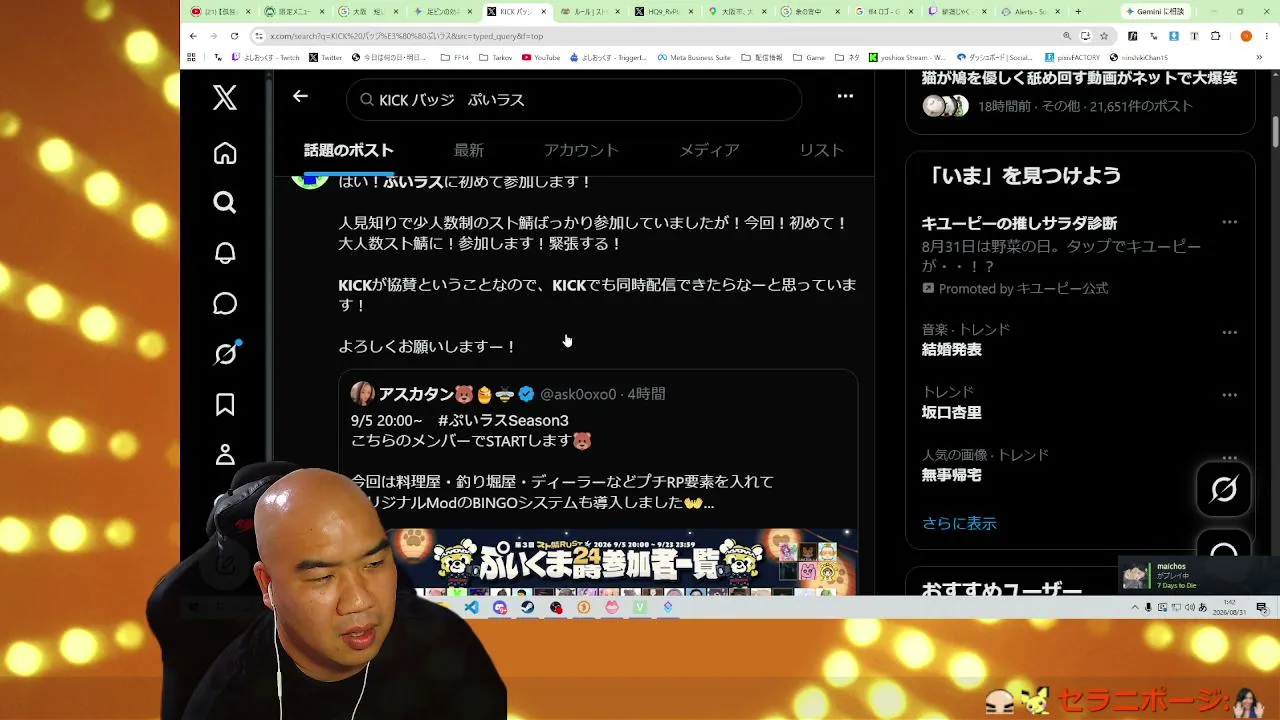Switch to メディア tab
The image size is (1280, 720).
pyautogui.click(x=709, y=150)
